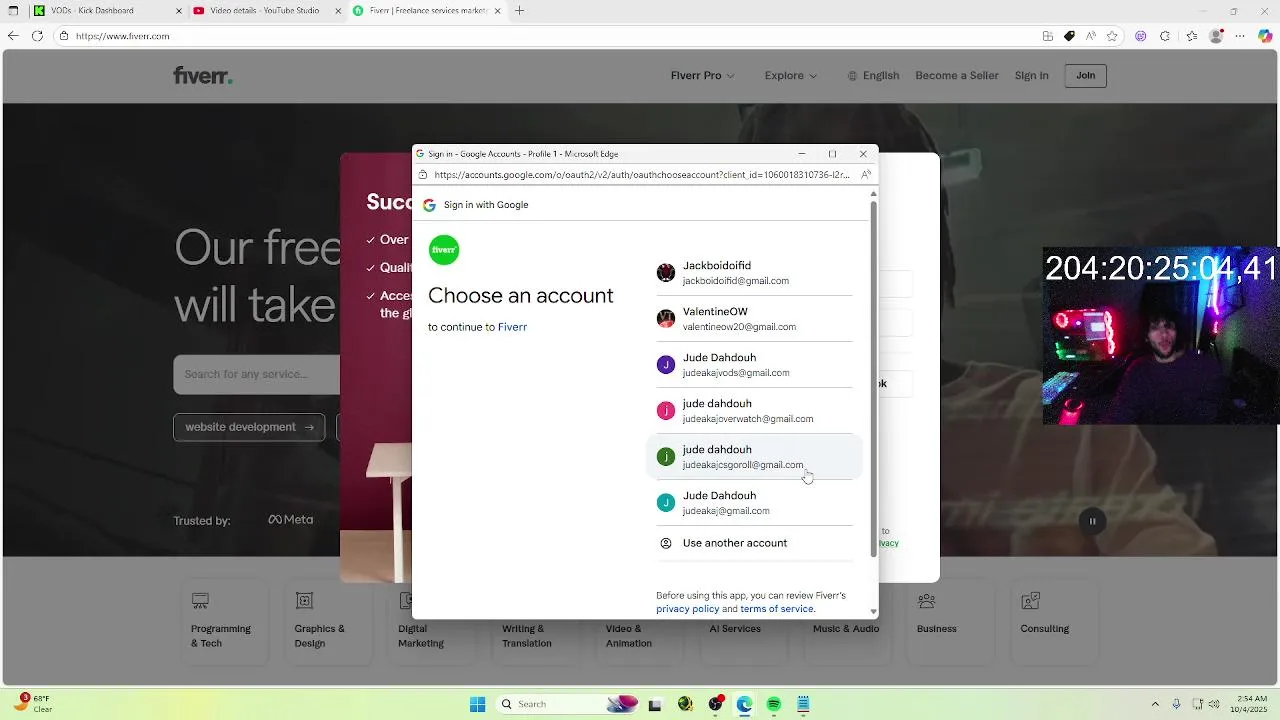
Task: Open Spotify from the taskbar
Action: pos(773,704)
